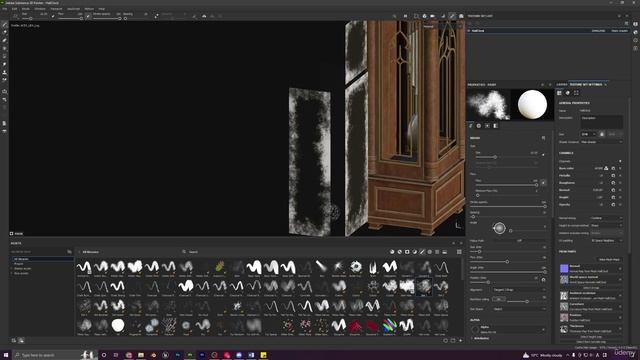Open the Size resolution dropdown
The height and width of the screenshot is (360, 640).
pos(589,134)
